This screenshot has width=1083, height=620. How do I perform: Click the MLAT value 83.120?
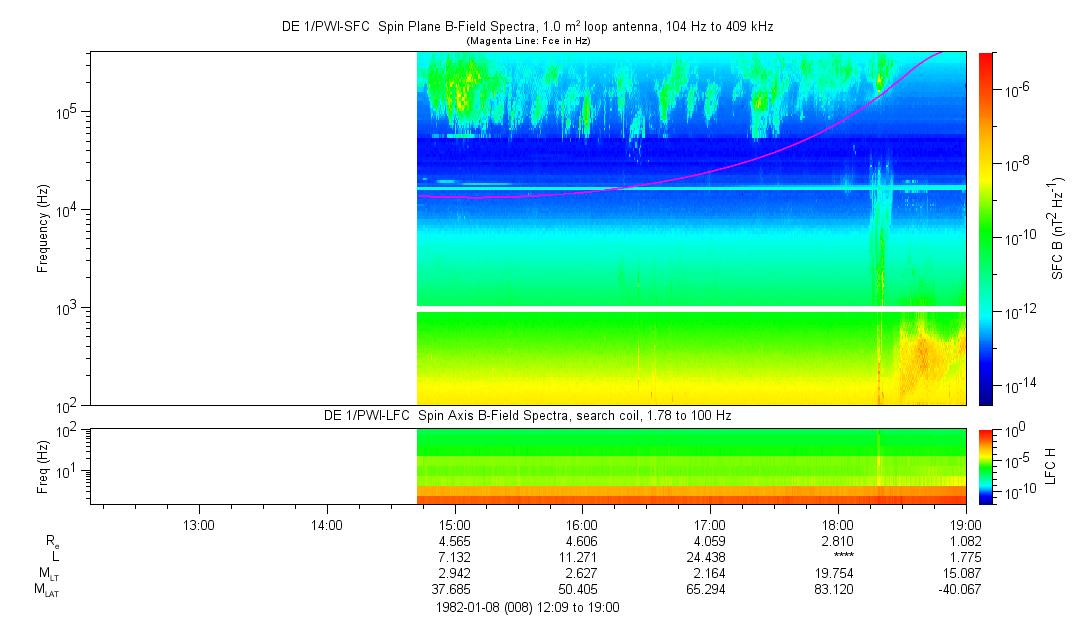click(834, 590)
